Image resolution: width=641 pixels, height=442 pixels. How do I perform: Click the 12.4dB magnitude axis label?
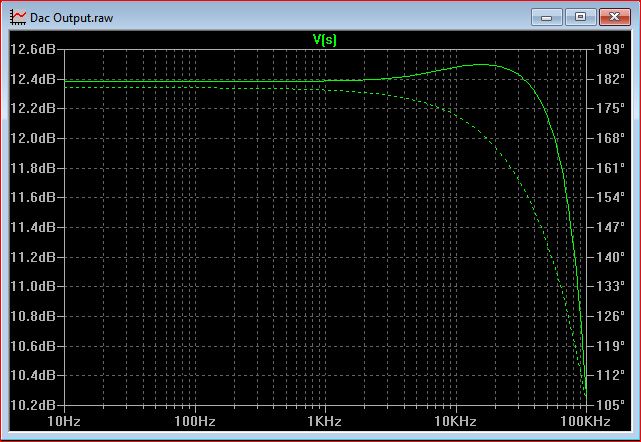(x=33, y=79)
